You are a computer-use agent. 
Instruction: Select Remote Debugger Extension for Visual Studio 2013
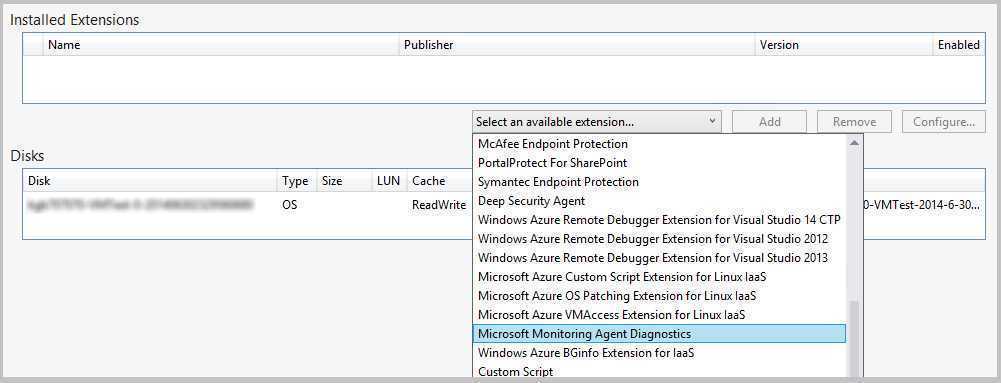659,258
